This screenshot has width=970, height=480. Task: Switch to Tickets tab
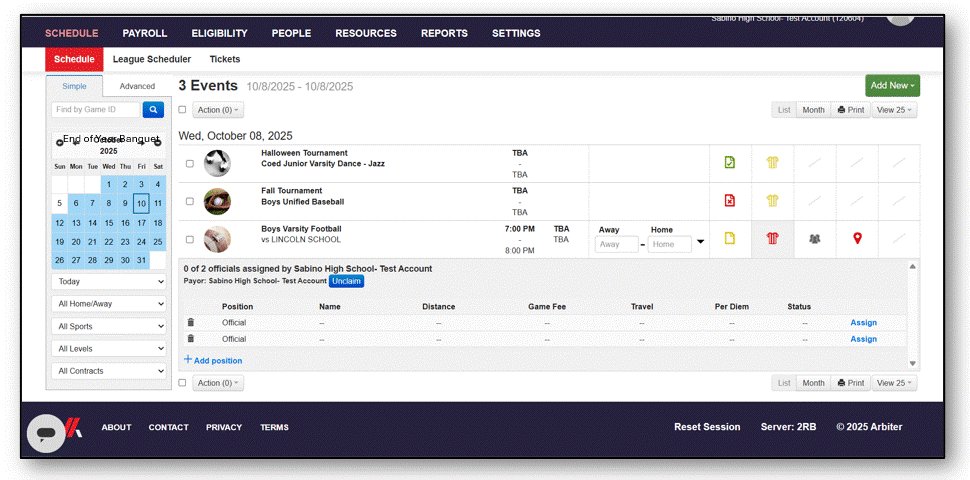(x=225, y=59)
